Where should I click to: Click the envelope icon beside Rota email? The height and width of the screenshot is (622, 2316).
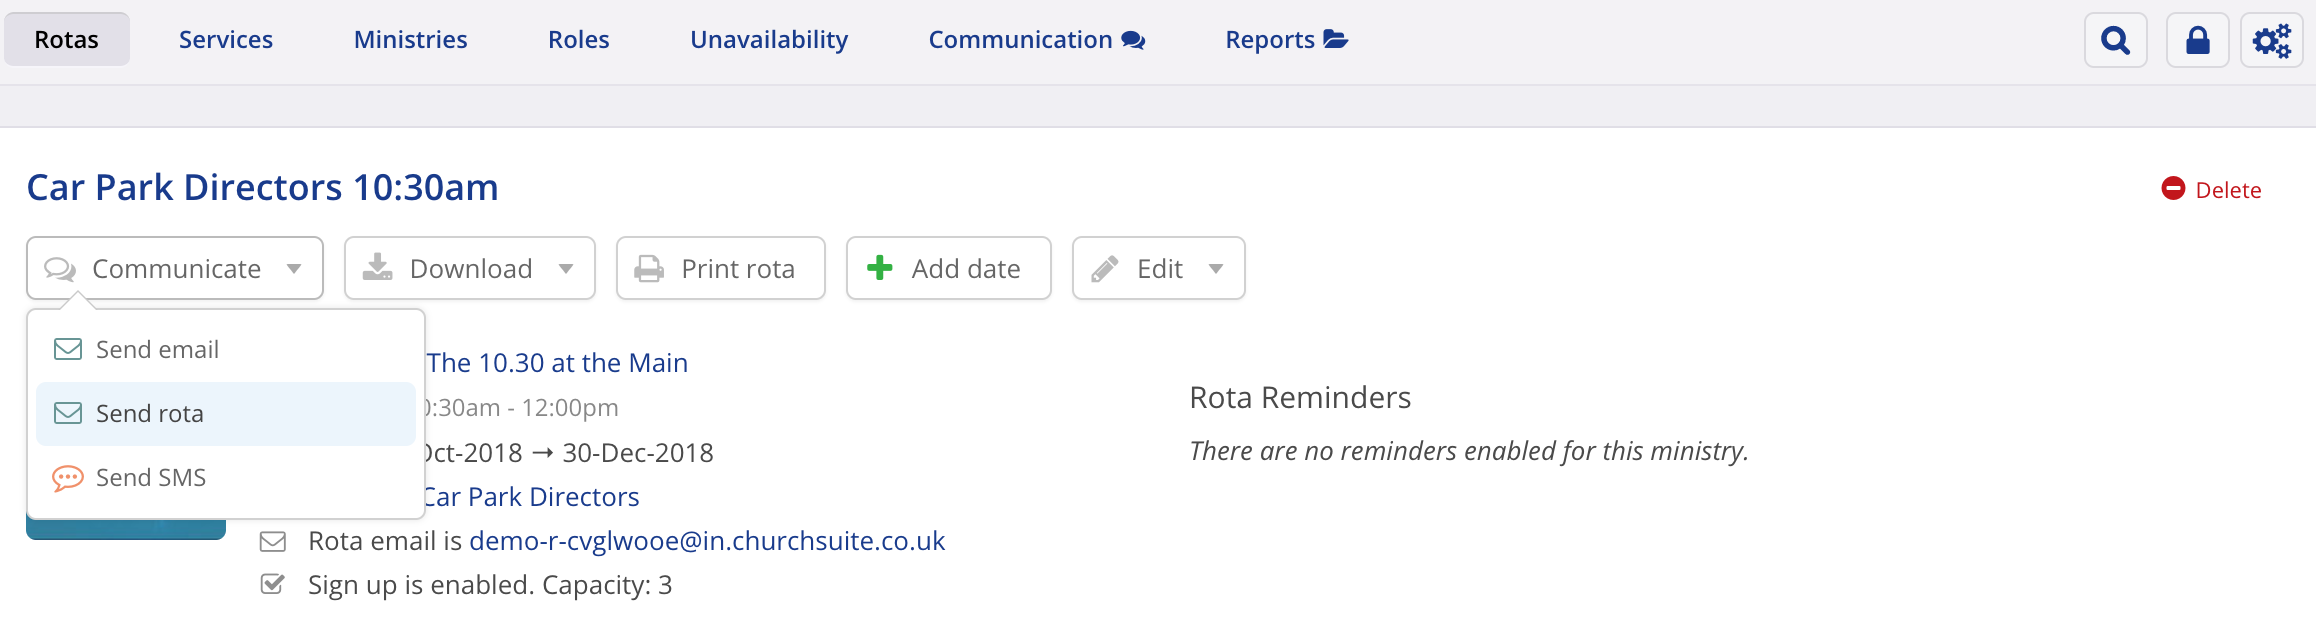click(273, 542)
